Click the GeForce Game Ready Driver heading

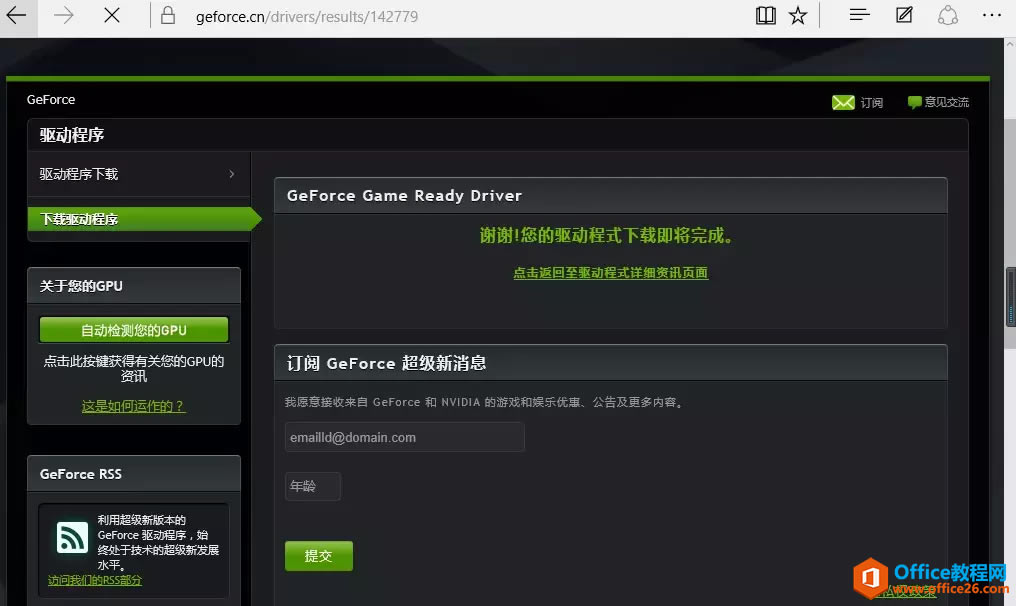[x=404, y=196]
